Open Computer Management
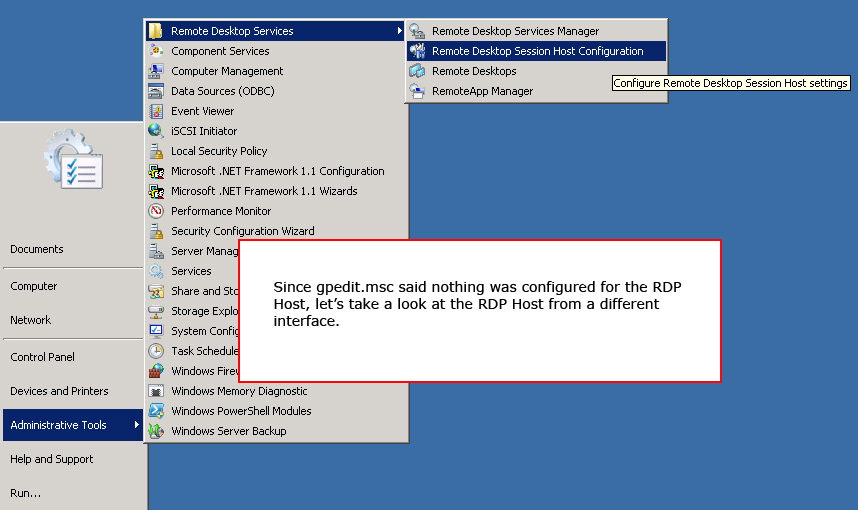Screen dimensions: 858x510 (276, 71)
